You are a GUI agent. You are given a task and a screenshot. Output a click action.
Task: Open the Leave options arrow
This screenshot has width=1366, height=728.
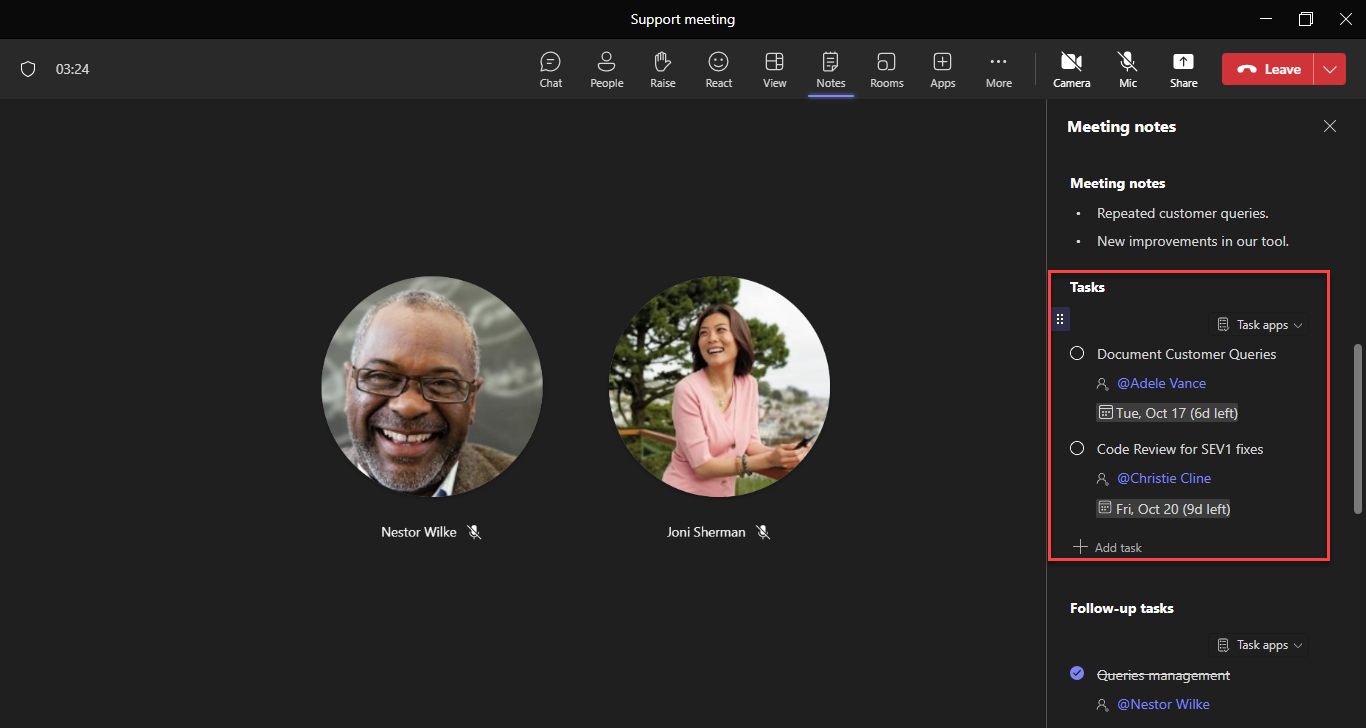pyautogui.click(x=1329, y=69)
